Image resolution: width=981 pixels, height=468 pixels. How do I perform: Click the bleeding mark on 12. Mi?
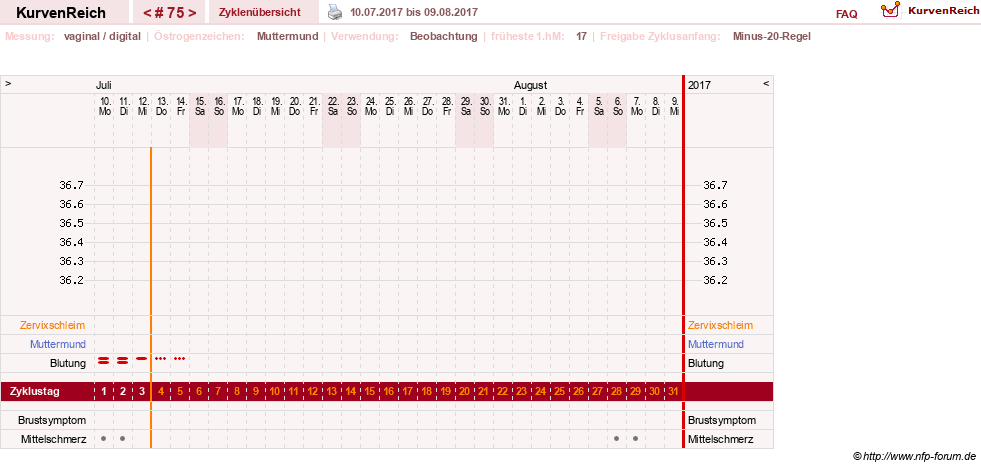(141, 359)
